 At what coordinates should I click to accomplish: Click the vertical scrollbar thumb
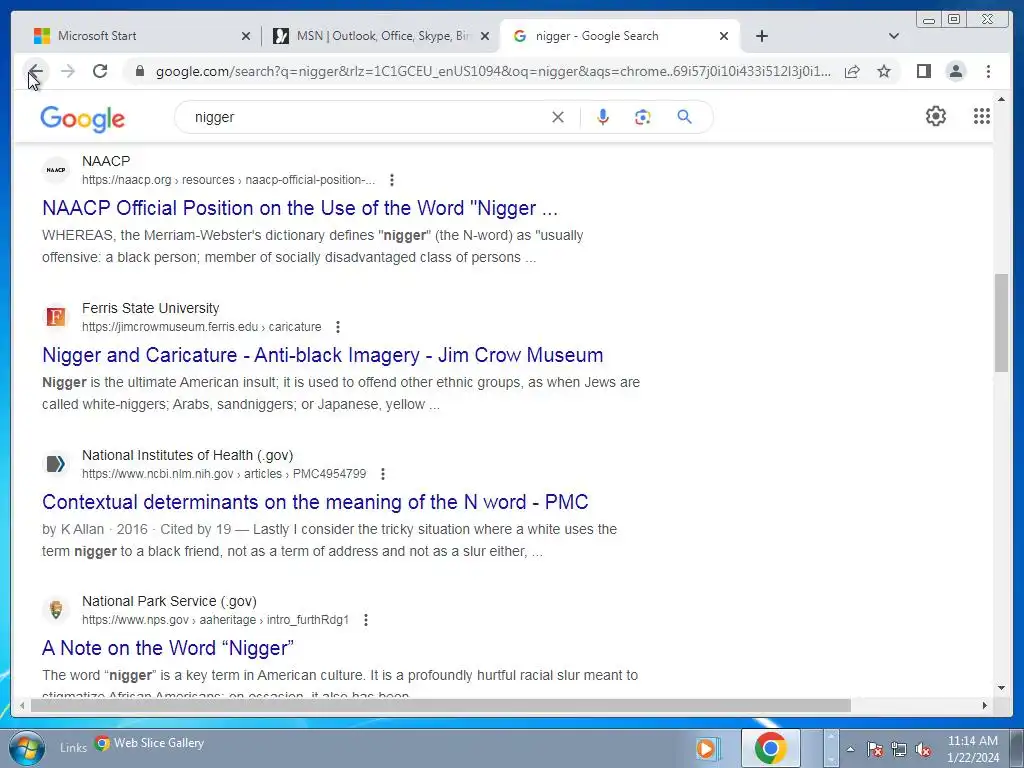point(1001,323)
